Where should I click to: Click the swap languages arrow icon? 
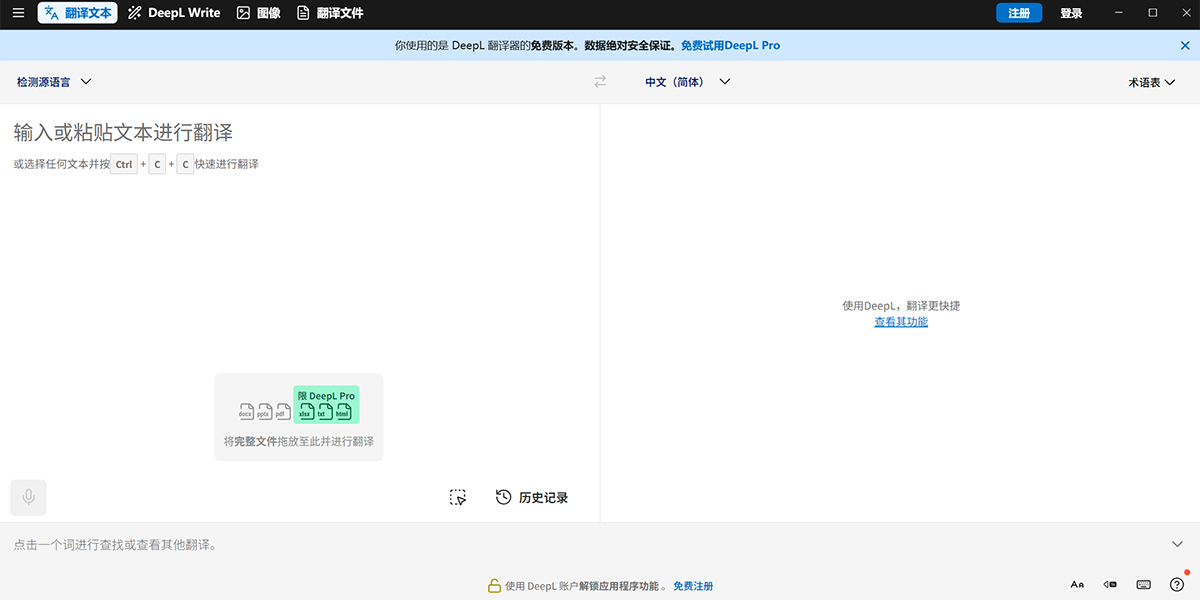tap(599, 81)
